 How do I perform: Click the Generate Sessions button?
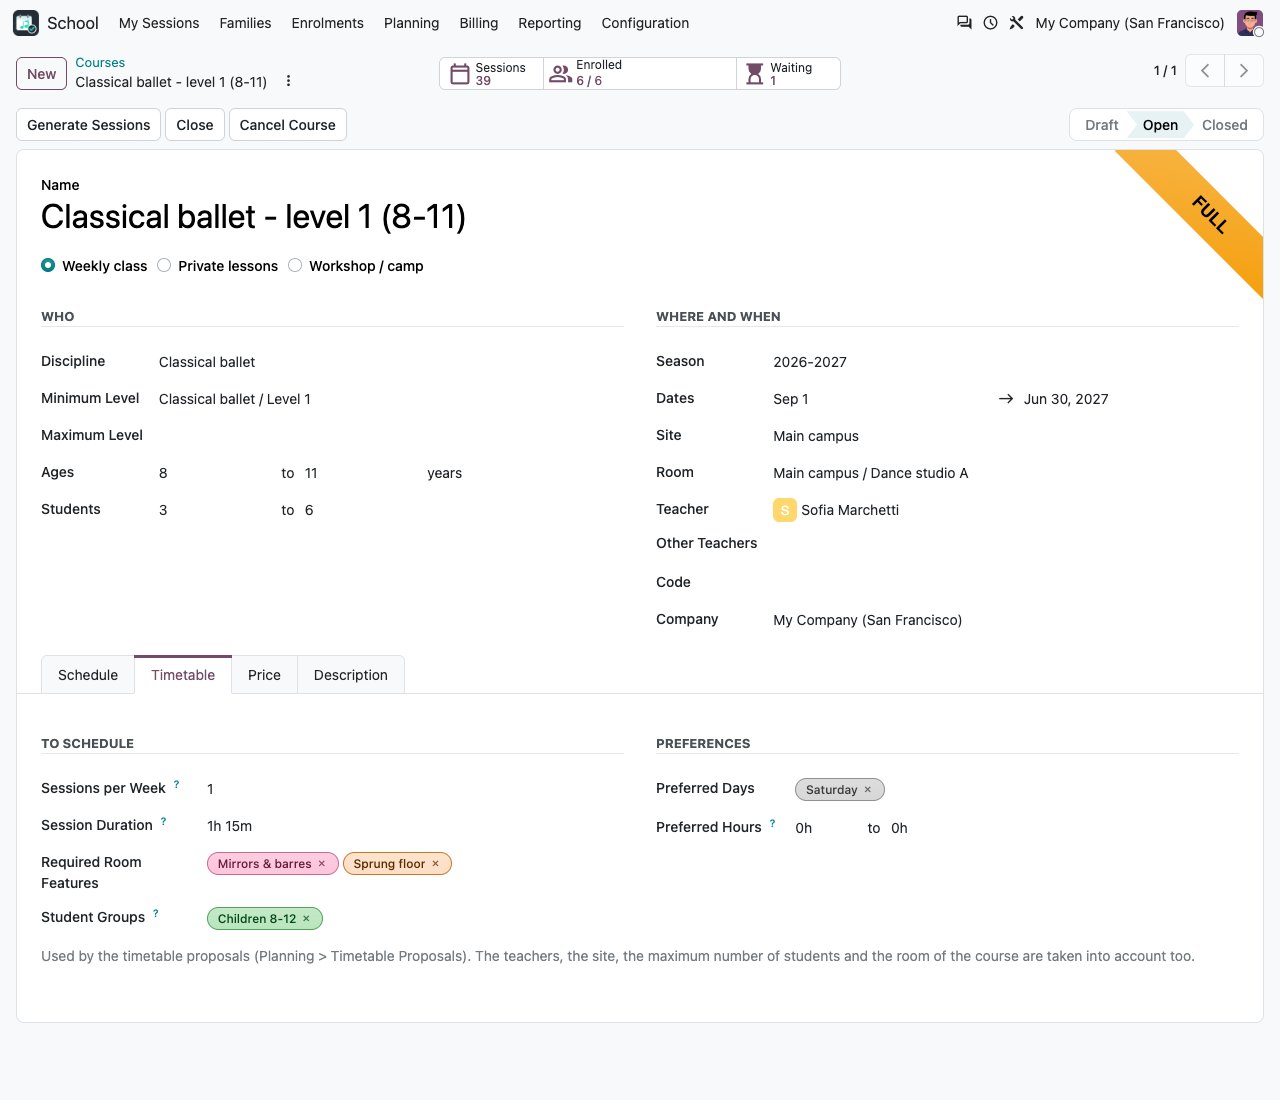tap(89, 125)
